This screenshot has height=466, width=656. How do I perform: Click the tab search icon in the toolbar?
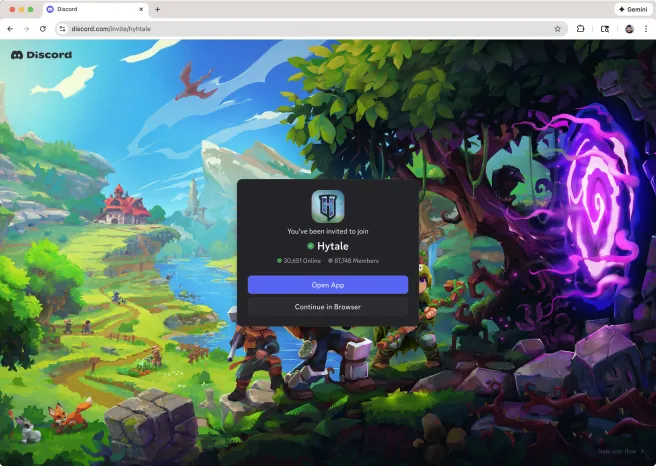(605, 29)
